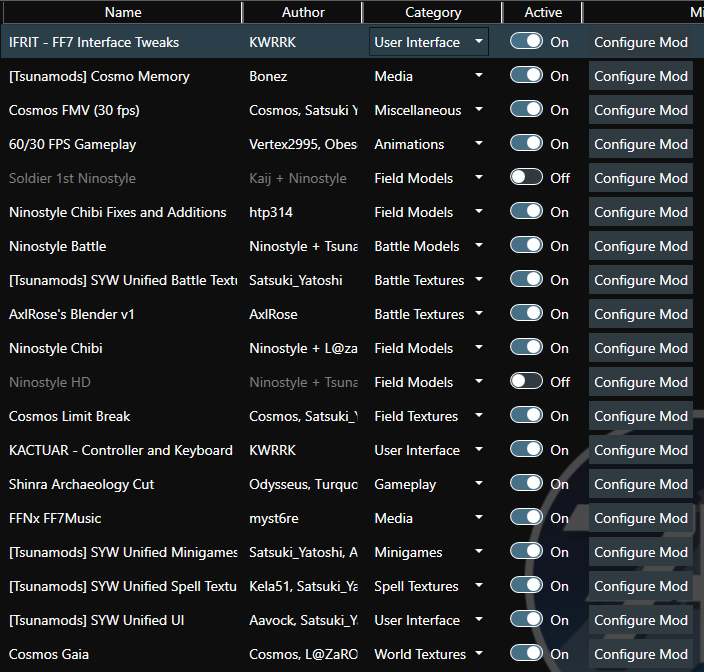This screenshot has width=704, height=672.
Task: Sort by the Active column header
Action: (x=543, y=12)
